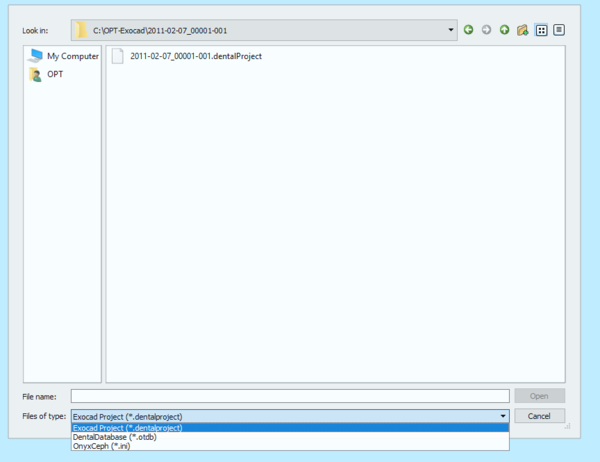Choose Exocad Project (*.dentalproject) option
The image size is (600, 462).
pos(290,428)
